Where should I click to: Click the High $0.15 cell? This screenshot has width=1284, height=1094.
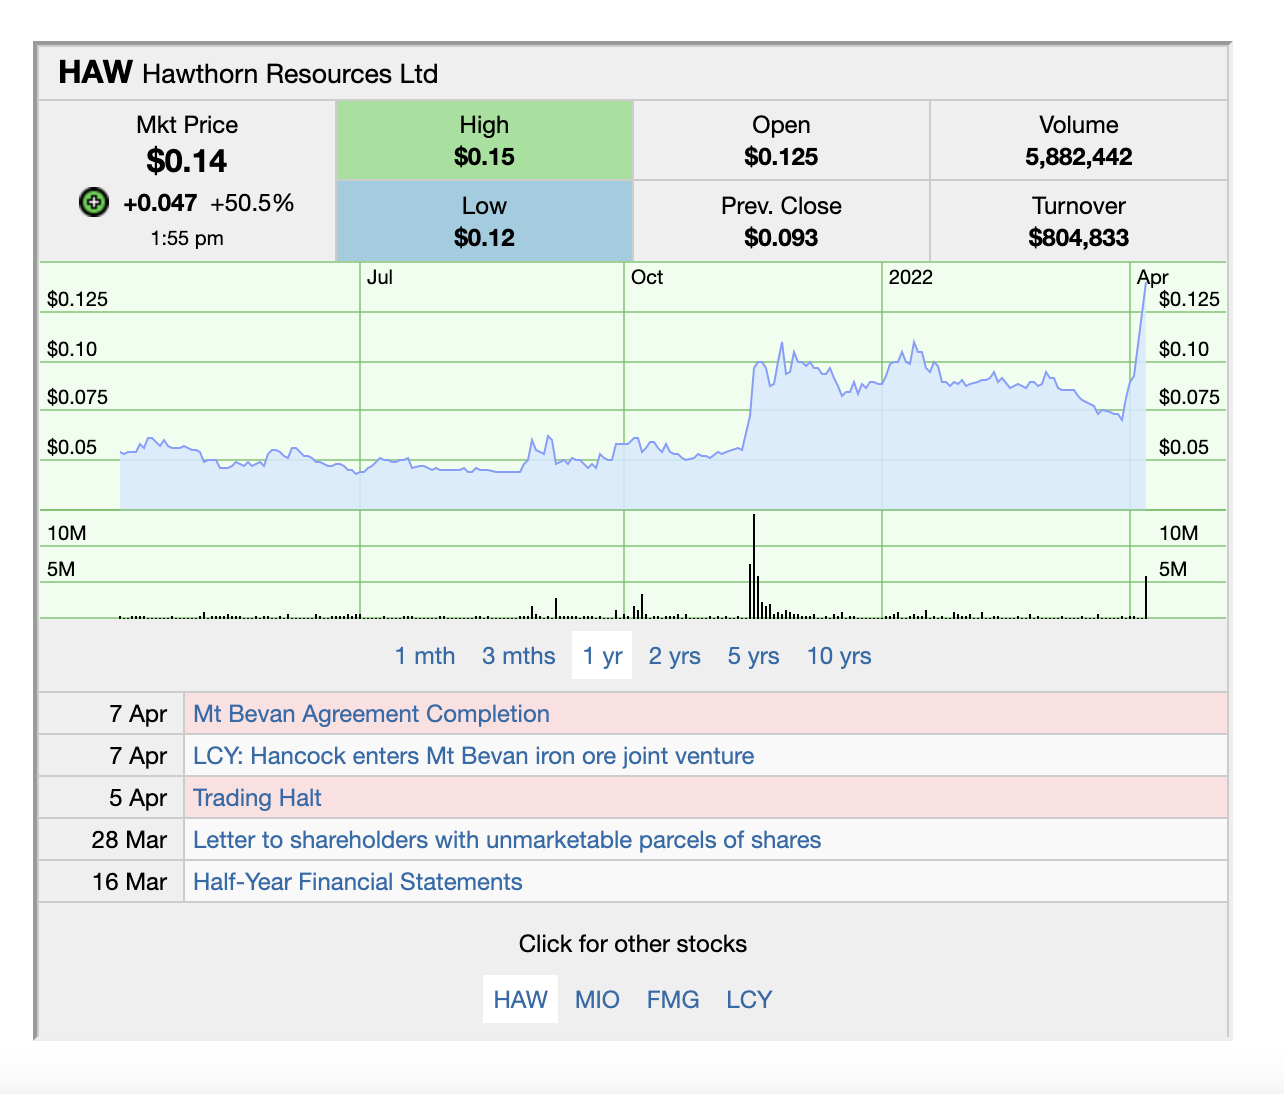pyautogui.click(x=484, y=140)
